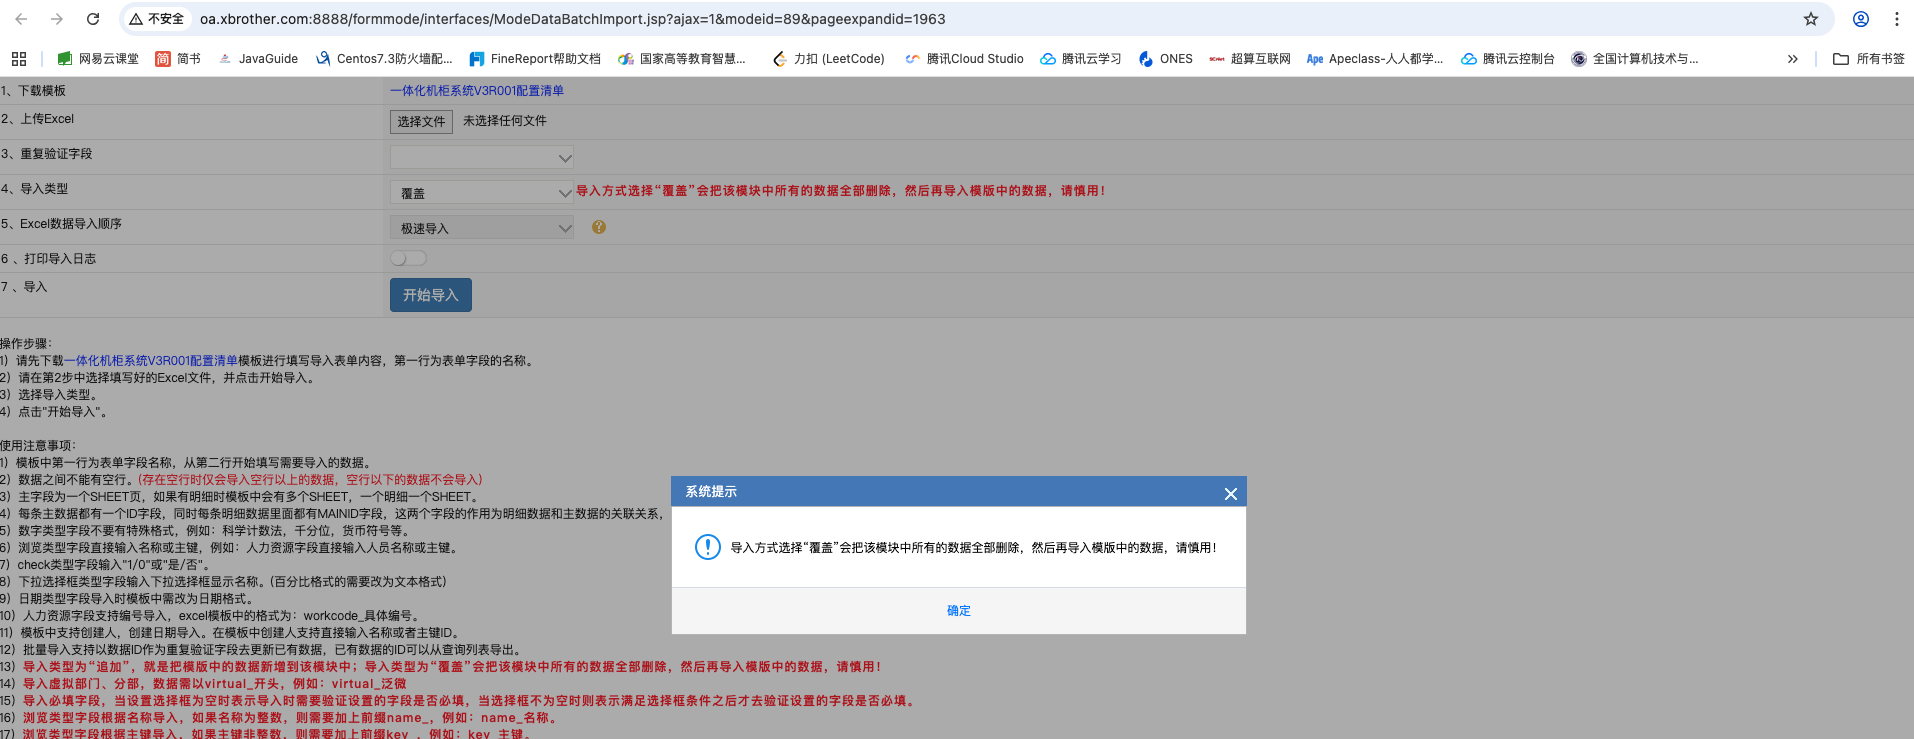The height and width of the screenshot is (739, 1914).
Task: Click the blue info icon in dialog
Action: point(707,547)
